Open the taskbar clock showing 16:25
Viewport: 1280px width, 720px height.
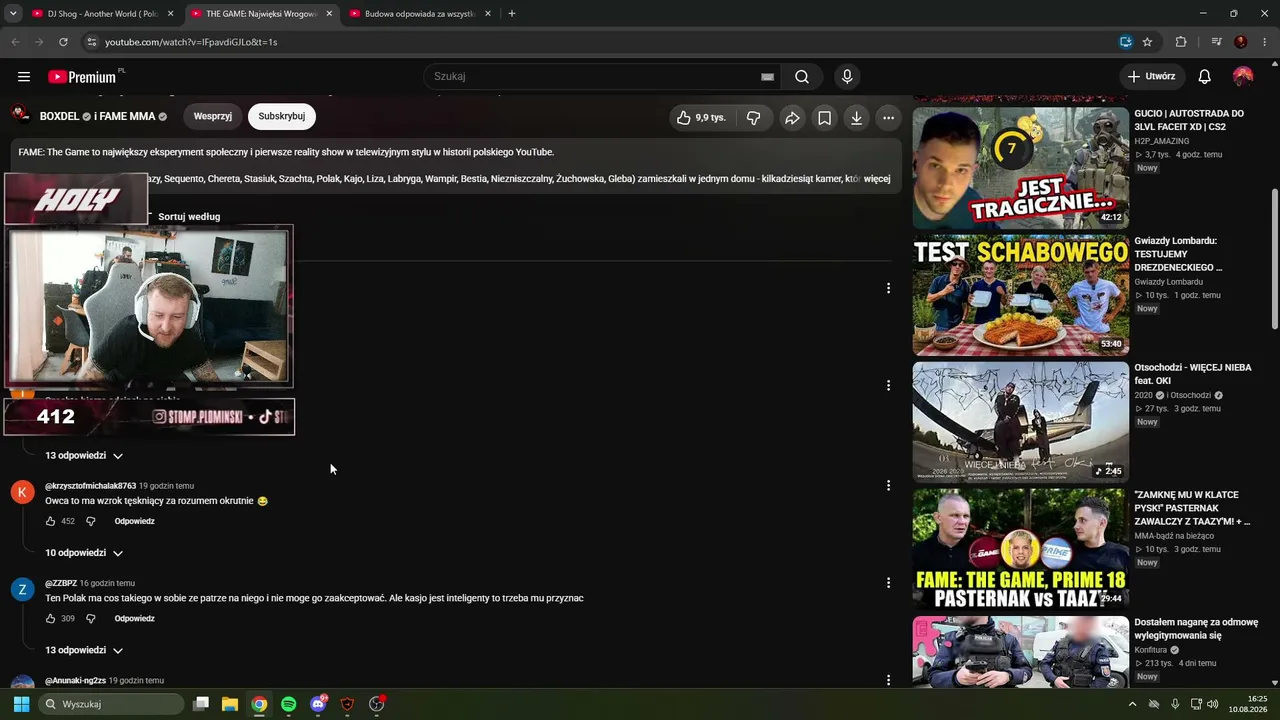pyautogui.click(x=1248, y=704)
